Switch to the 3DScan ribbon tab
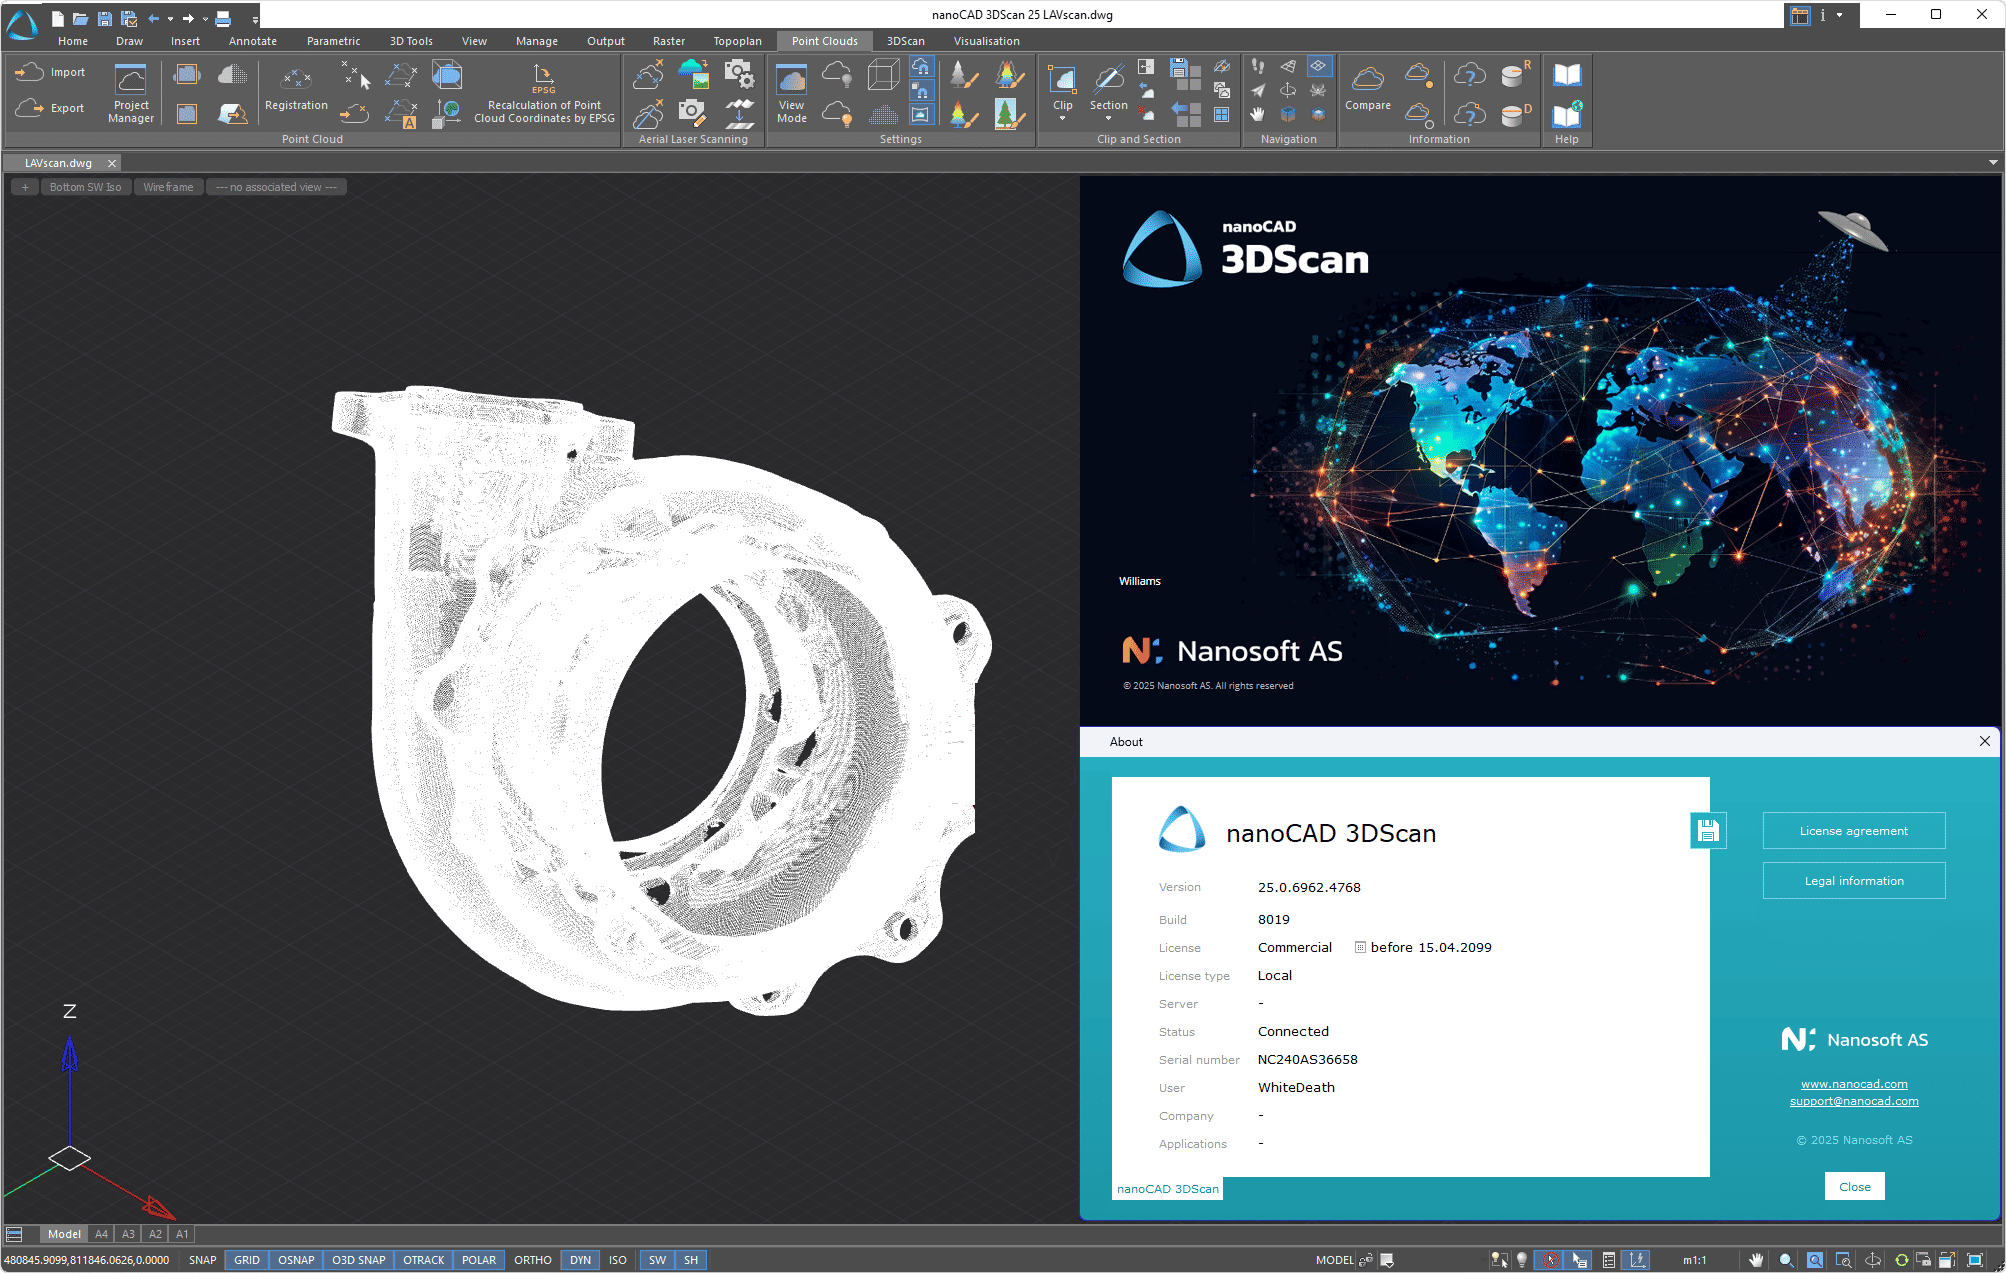The height and width of the screenshot is (1273, 2006). tap(905, 41)
